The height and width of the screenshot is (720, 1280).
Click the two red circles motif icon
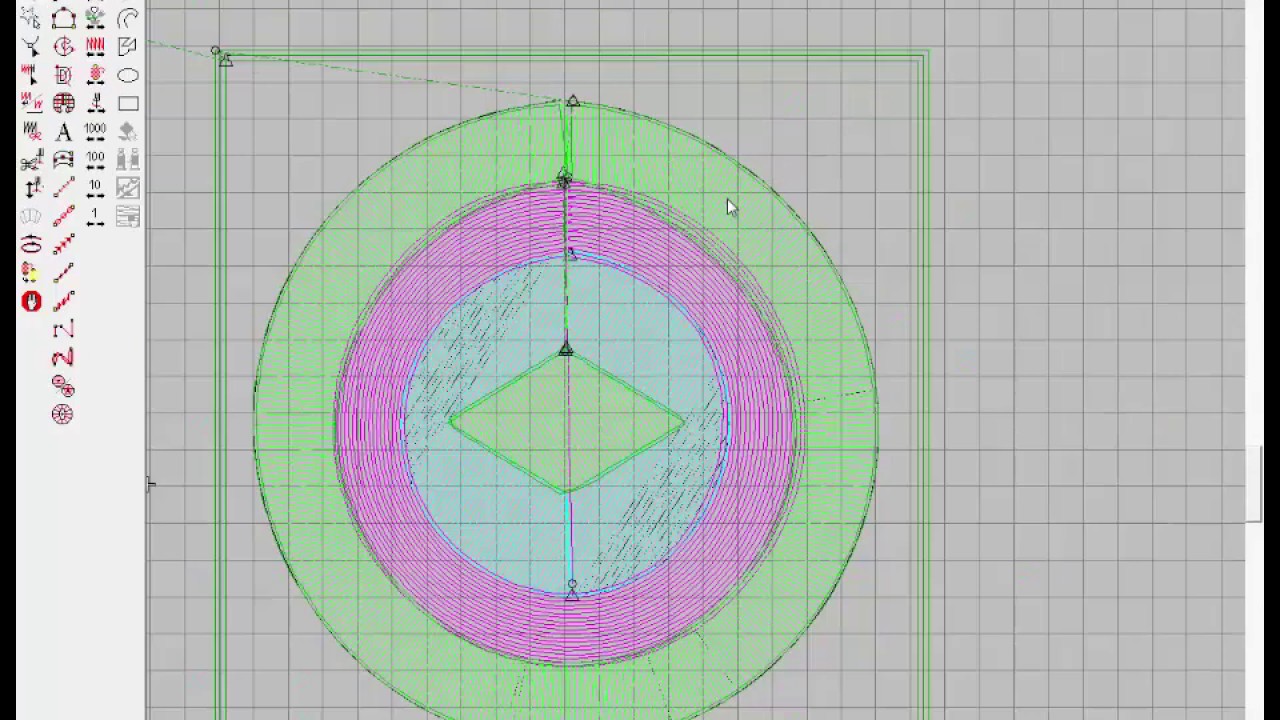point(63,386)
